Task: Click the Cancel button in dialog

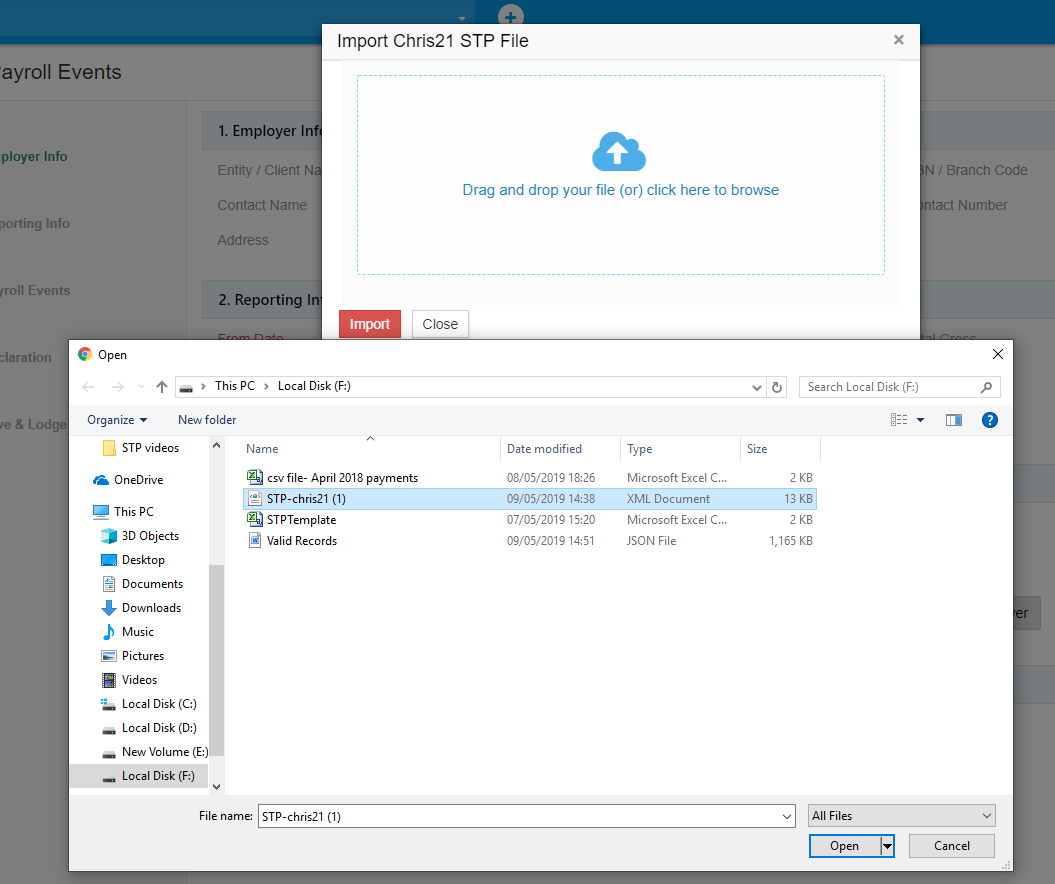Action: (951, 846)
